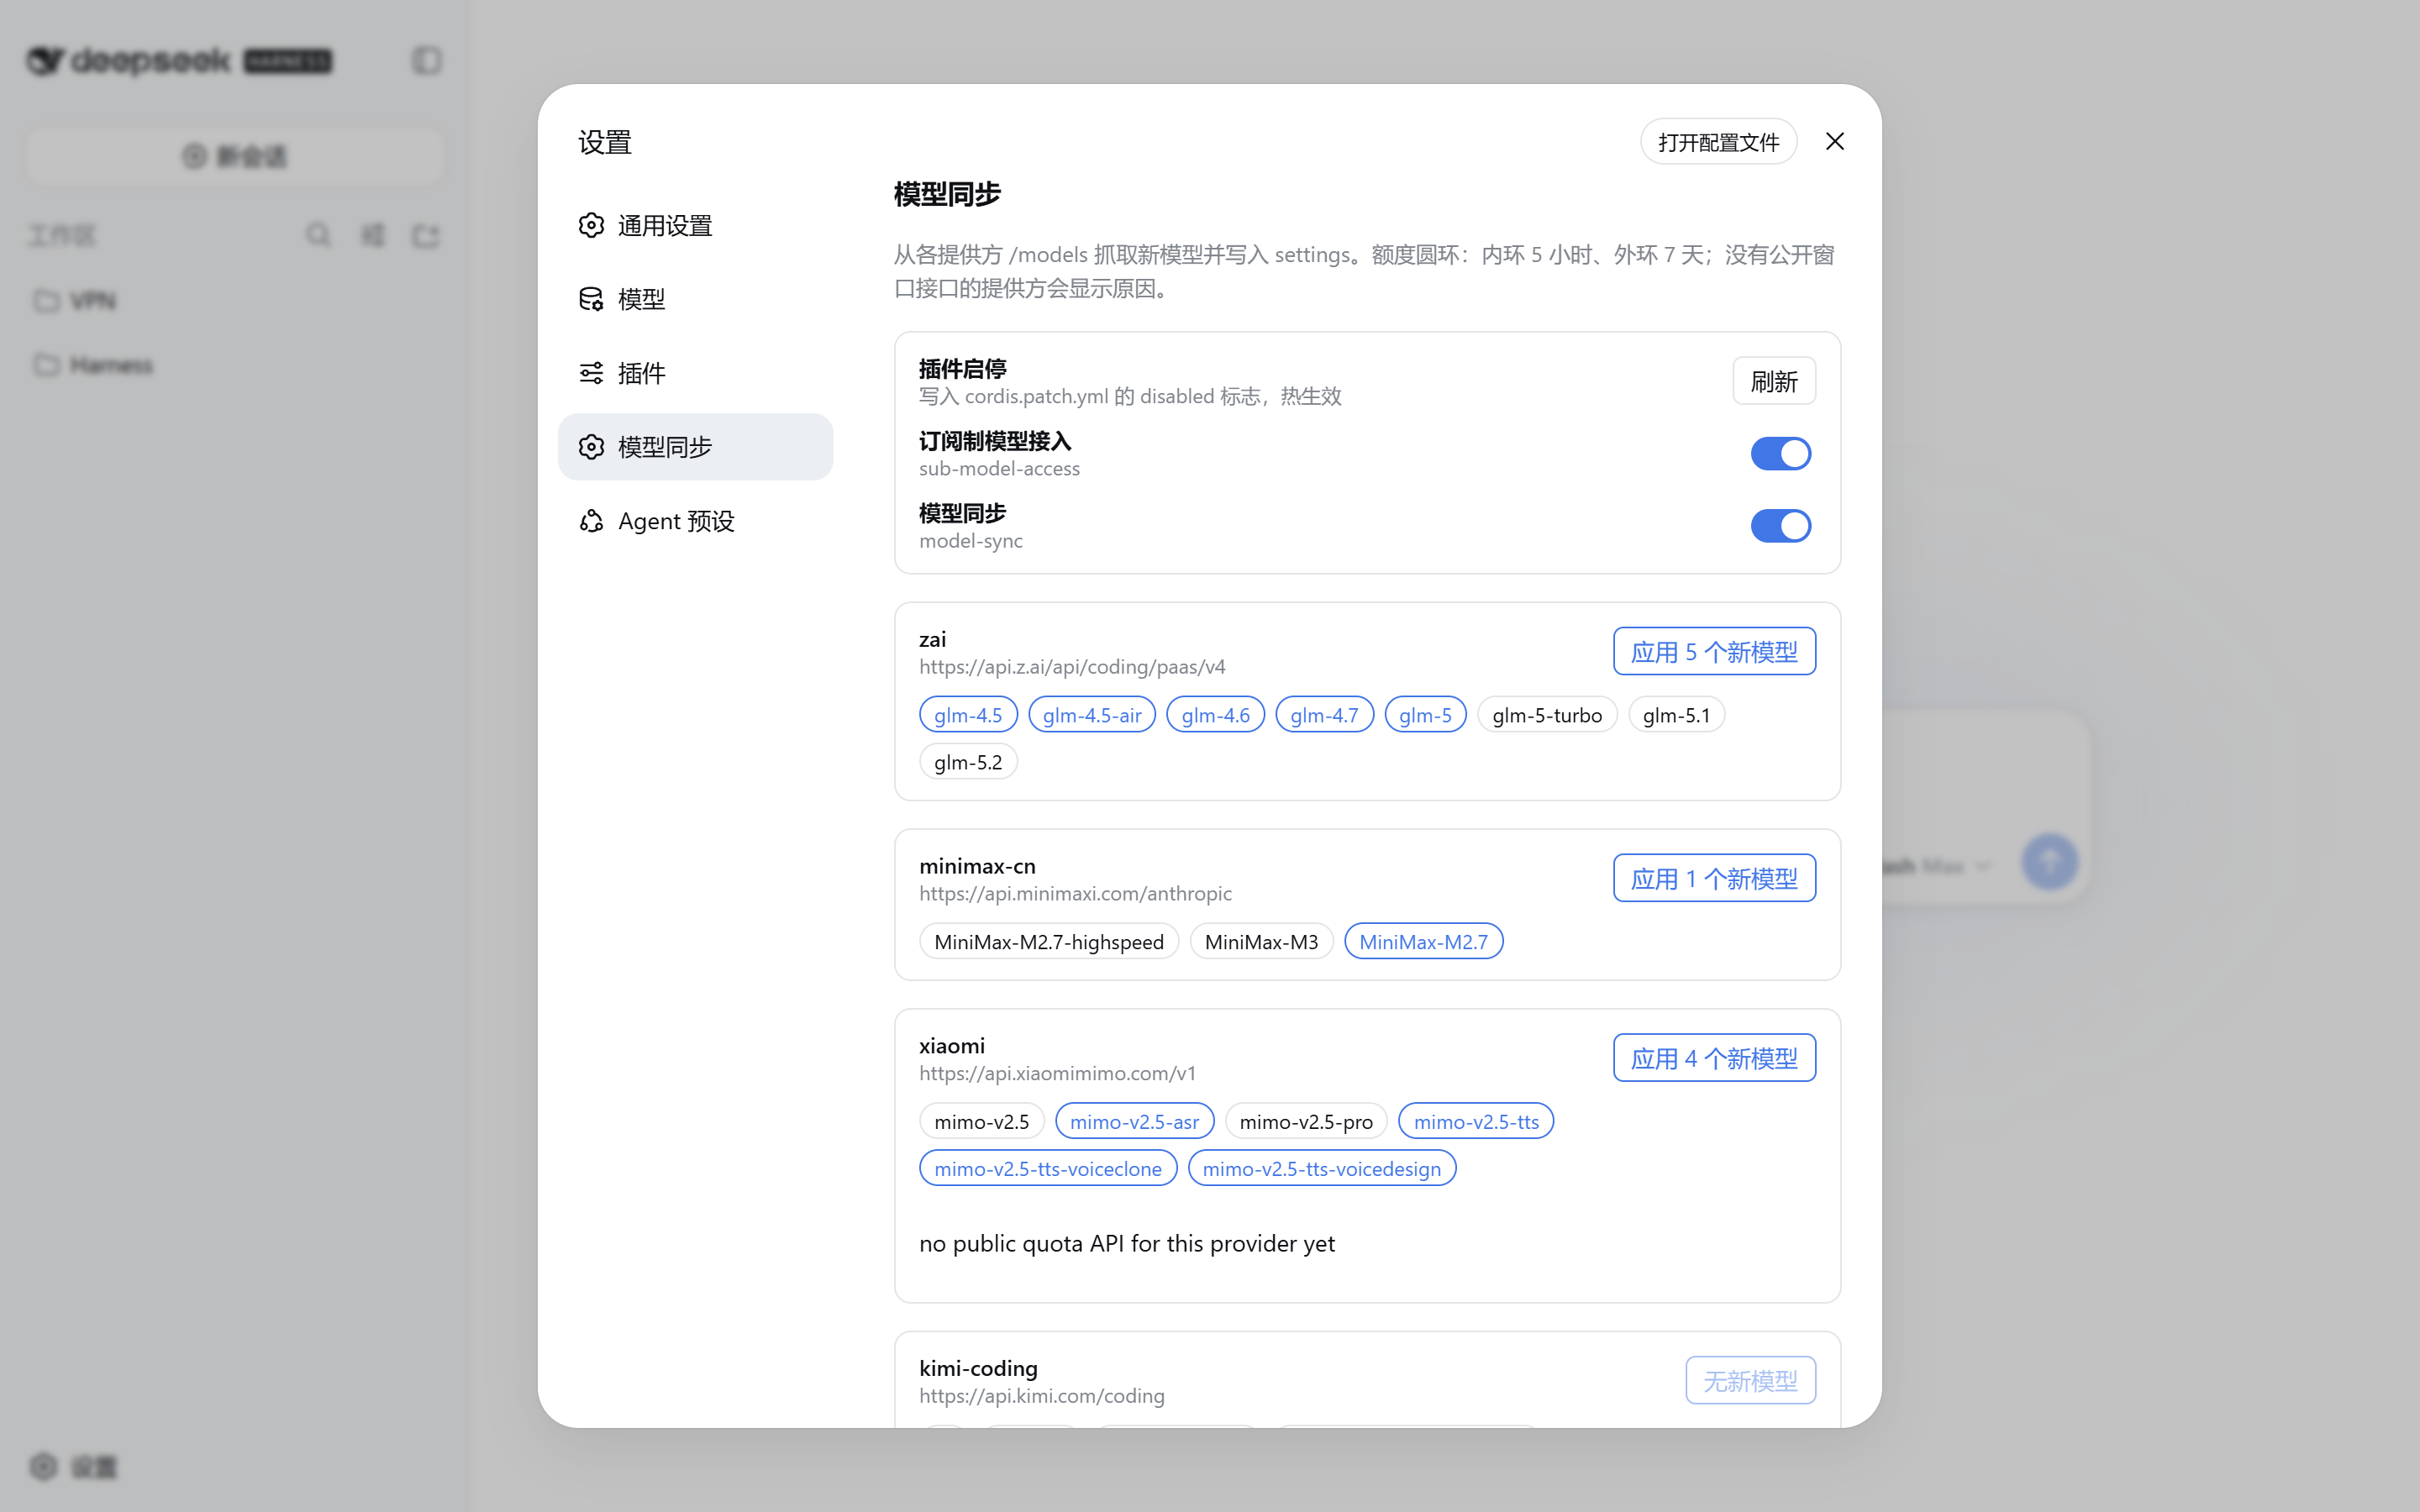This screenshot has width=2420, height=1512.
Task: Click the blue send arrow button
Action: [2049, 862]
